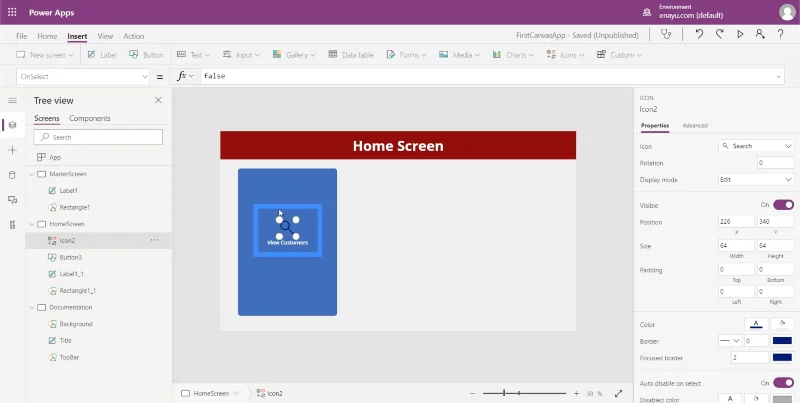The width and height of the screenshot is (800, 403).
Task: Insert a Data table
Action: tap(351, 55)
